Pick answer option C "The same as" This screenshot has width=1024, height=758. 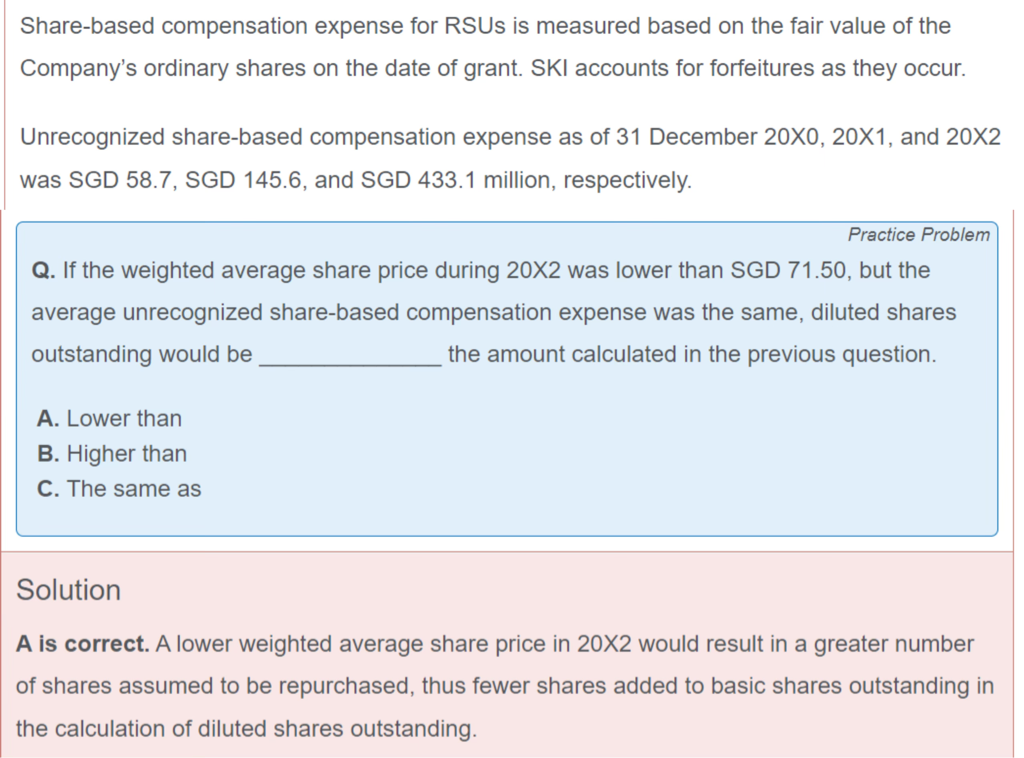pos(119,489)
